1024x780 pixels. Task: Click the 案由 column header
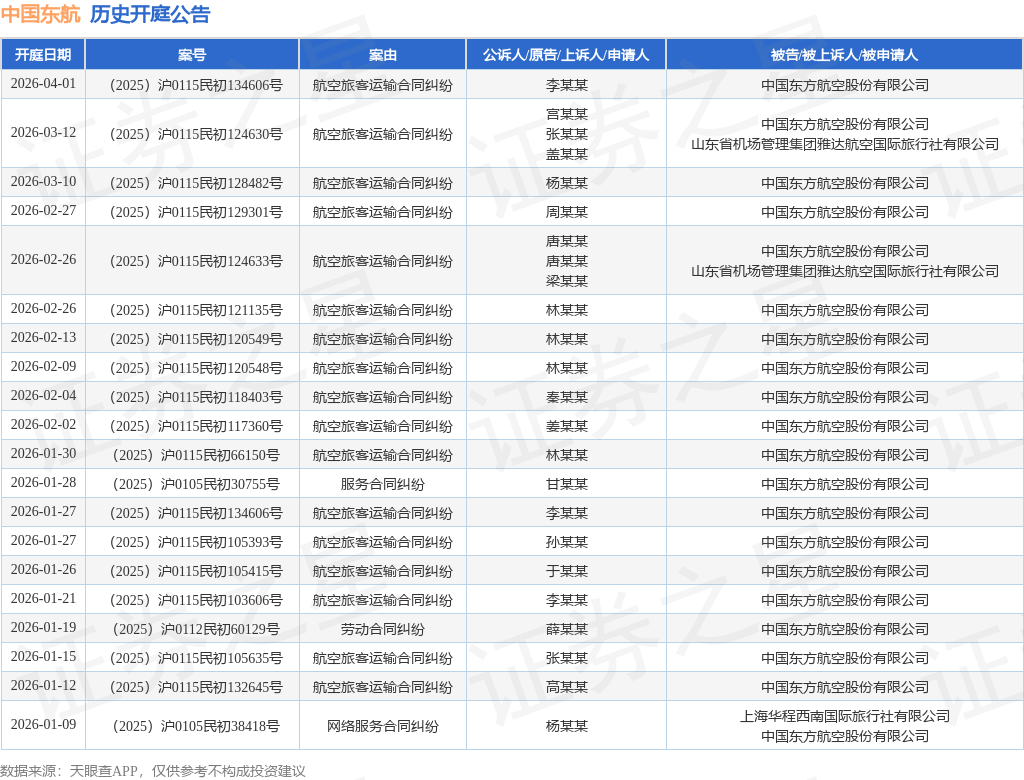[382, 55]
